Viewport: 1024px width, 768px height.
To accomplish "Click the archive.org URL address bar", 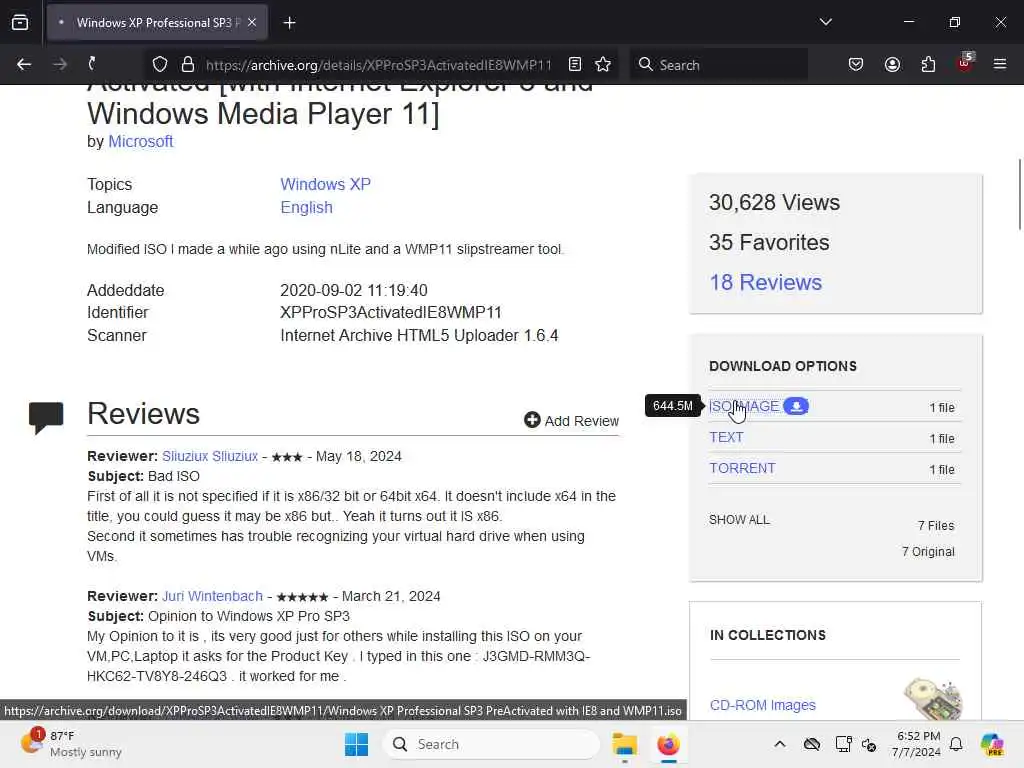I will [379, 65].
